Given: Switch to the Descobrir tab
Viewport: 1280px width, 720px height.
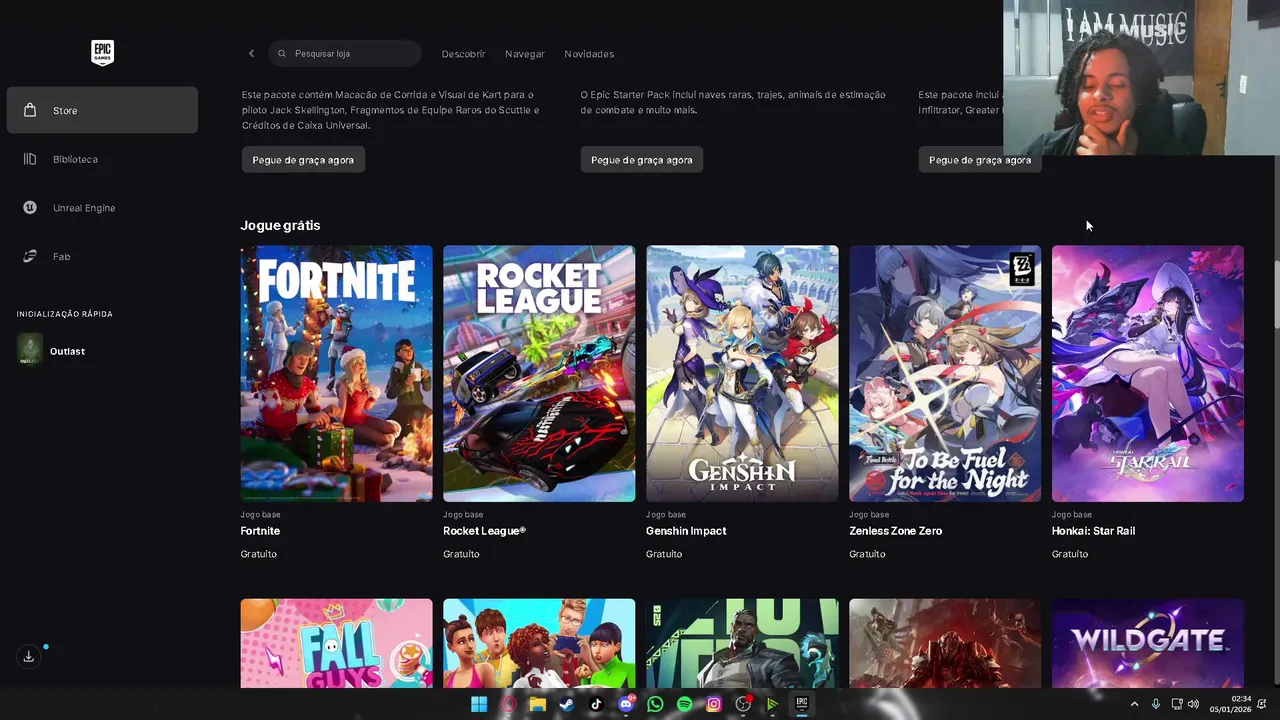Looking at the screenshot, I should coord(463,54).
